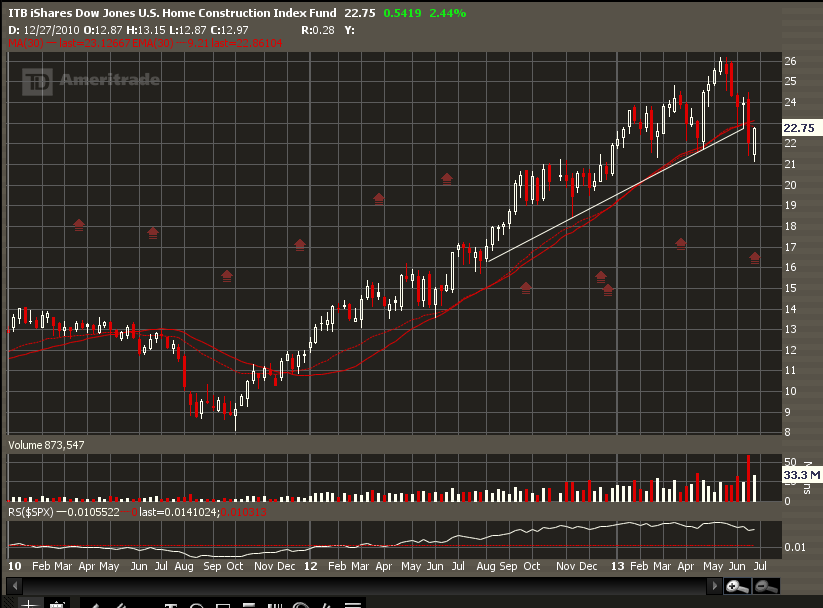Click the last price 22.75 in the header
The width and height of the screenshot is (823, 608).
[x=360, y=13]
